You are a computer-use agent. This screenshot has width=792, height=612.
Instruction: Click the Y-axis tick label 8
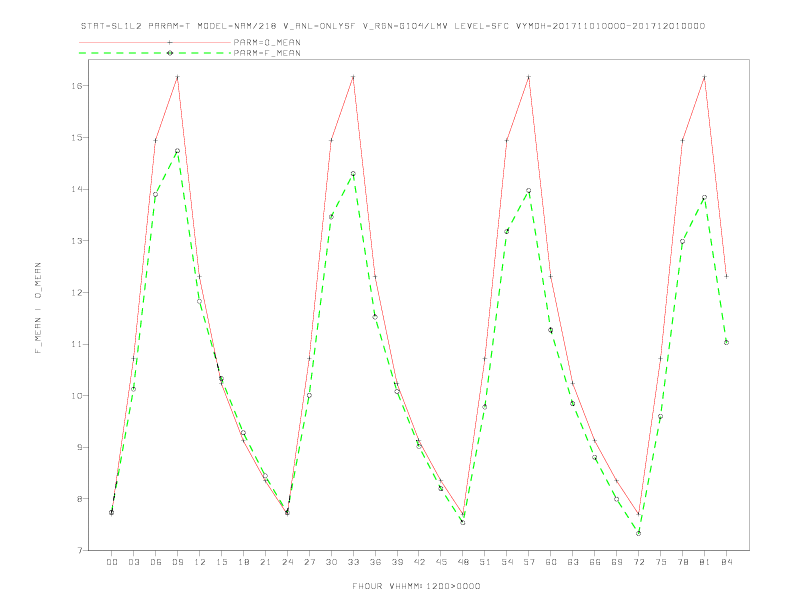click(x=79, y=499)
